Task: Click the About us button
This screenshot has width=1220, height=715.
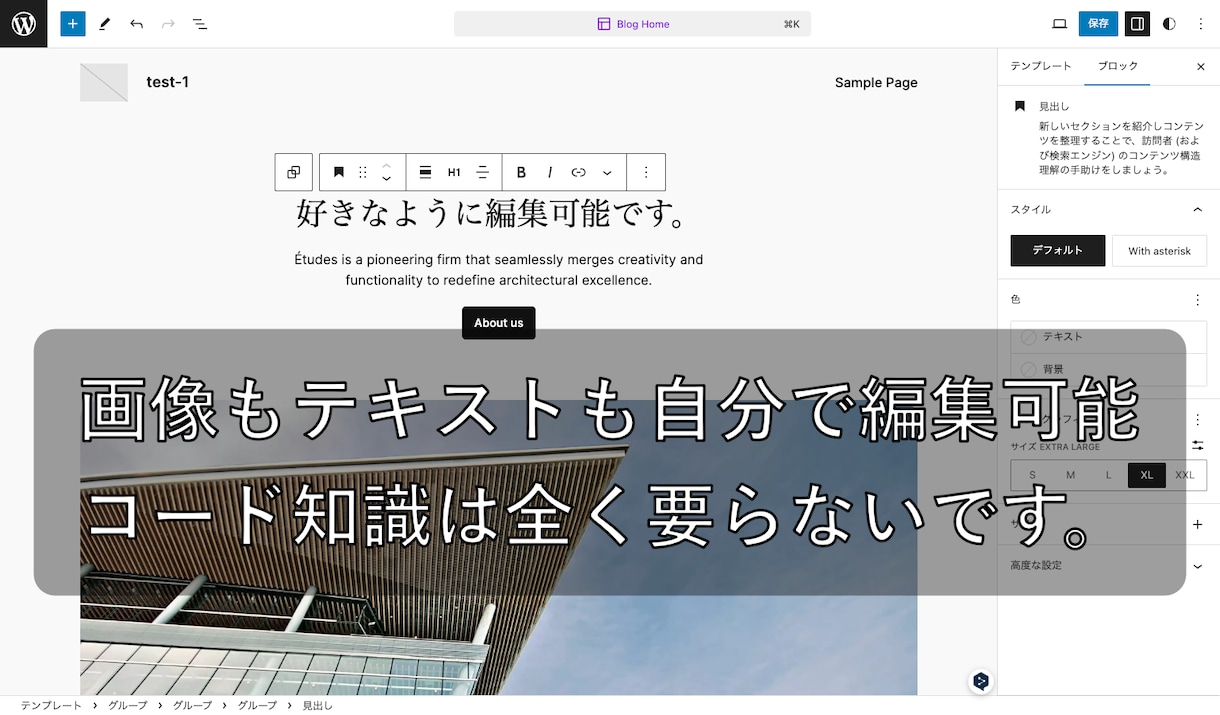Action: pyautogui.click(x=499, y=323)
